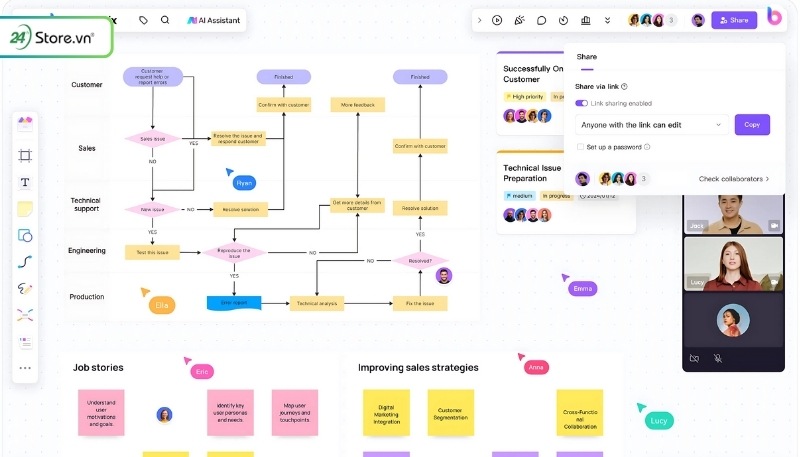Start presentation with the play icon
This screenshot has height=457, width=800.
[497, 20]
